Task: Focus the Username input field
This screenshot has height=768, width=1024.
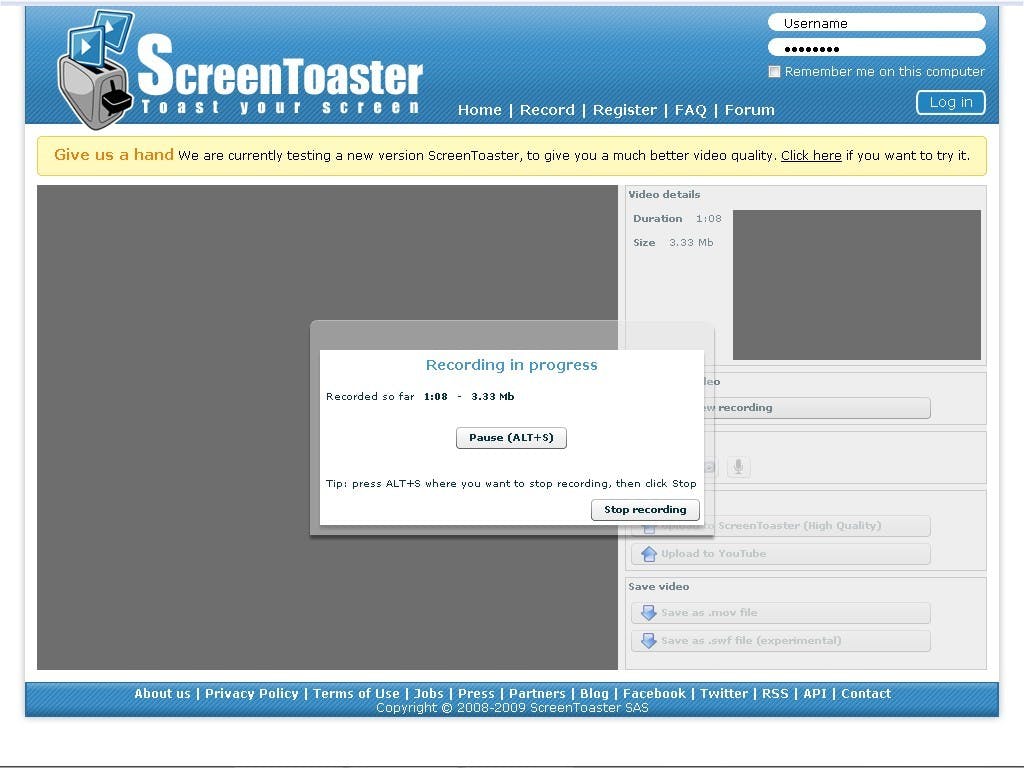Action: (x=876, y=23)
